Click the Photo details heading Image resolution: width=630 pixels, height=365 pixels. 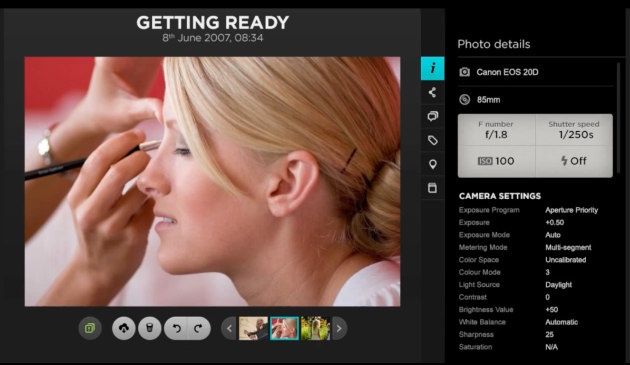coord(494,44)
